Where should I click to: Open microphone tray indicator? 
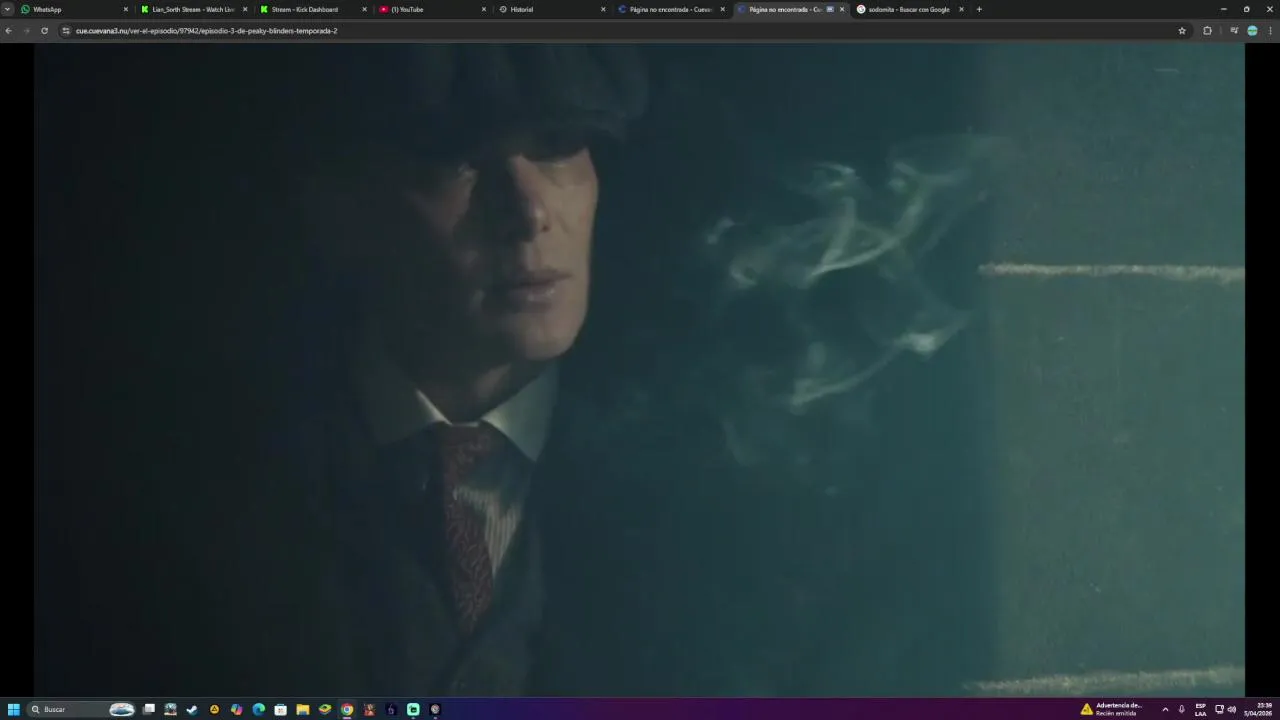pos(1181,709)
